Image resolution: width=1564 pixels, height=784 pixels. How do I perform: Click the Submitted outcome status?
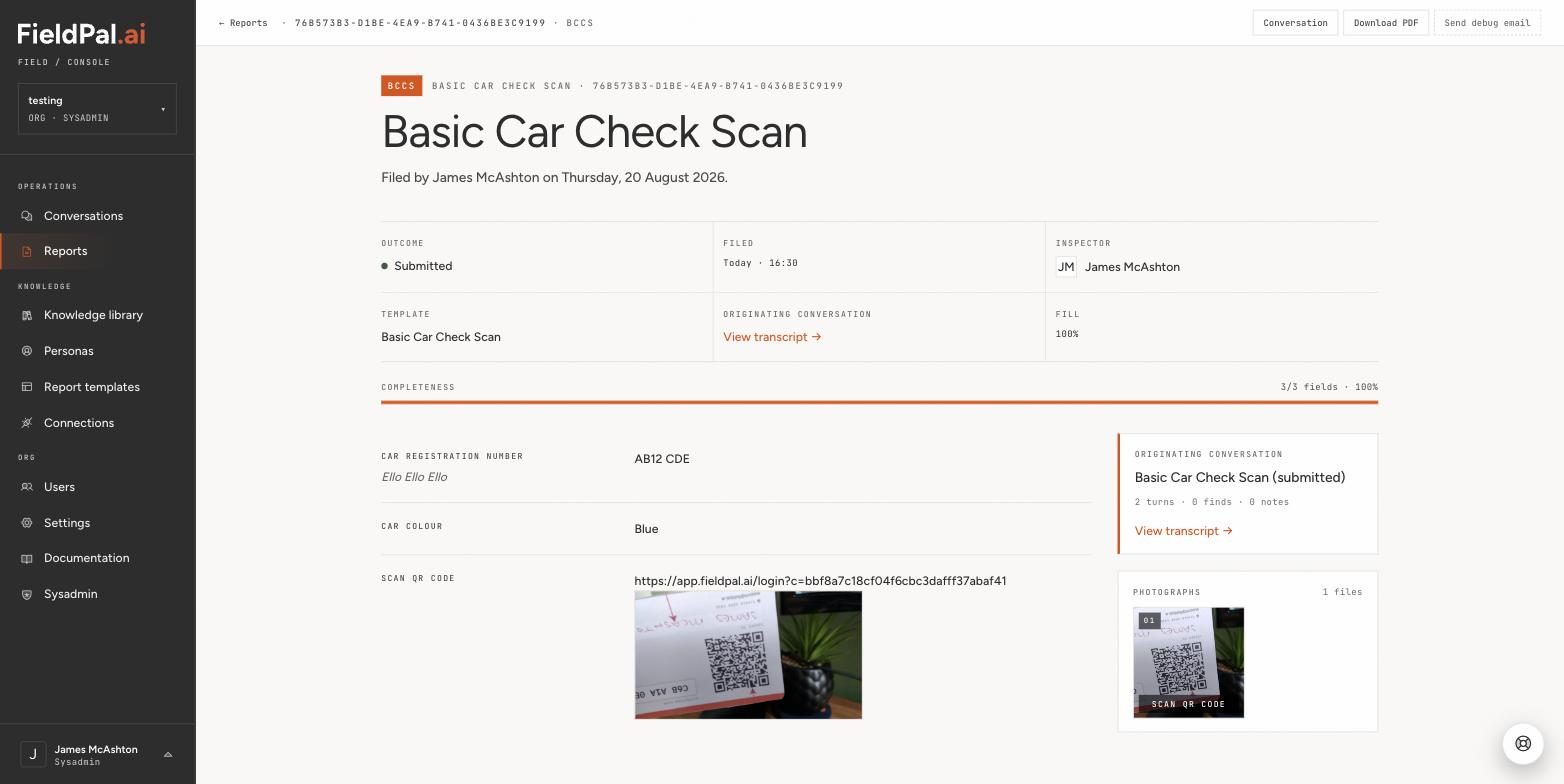tap(417, 266)
